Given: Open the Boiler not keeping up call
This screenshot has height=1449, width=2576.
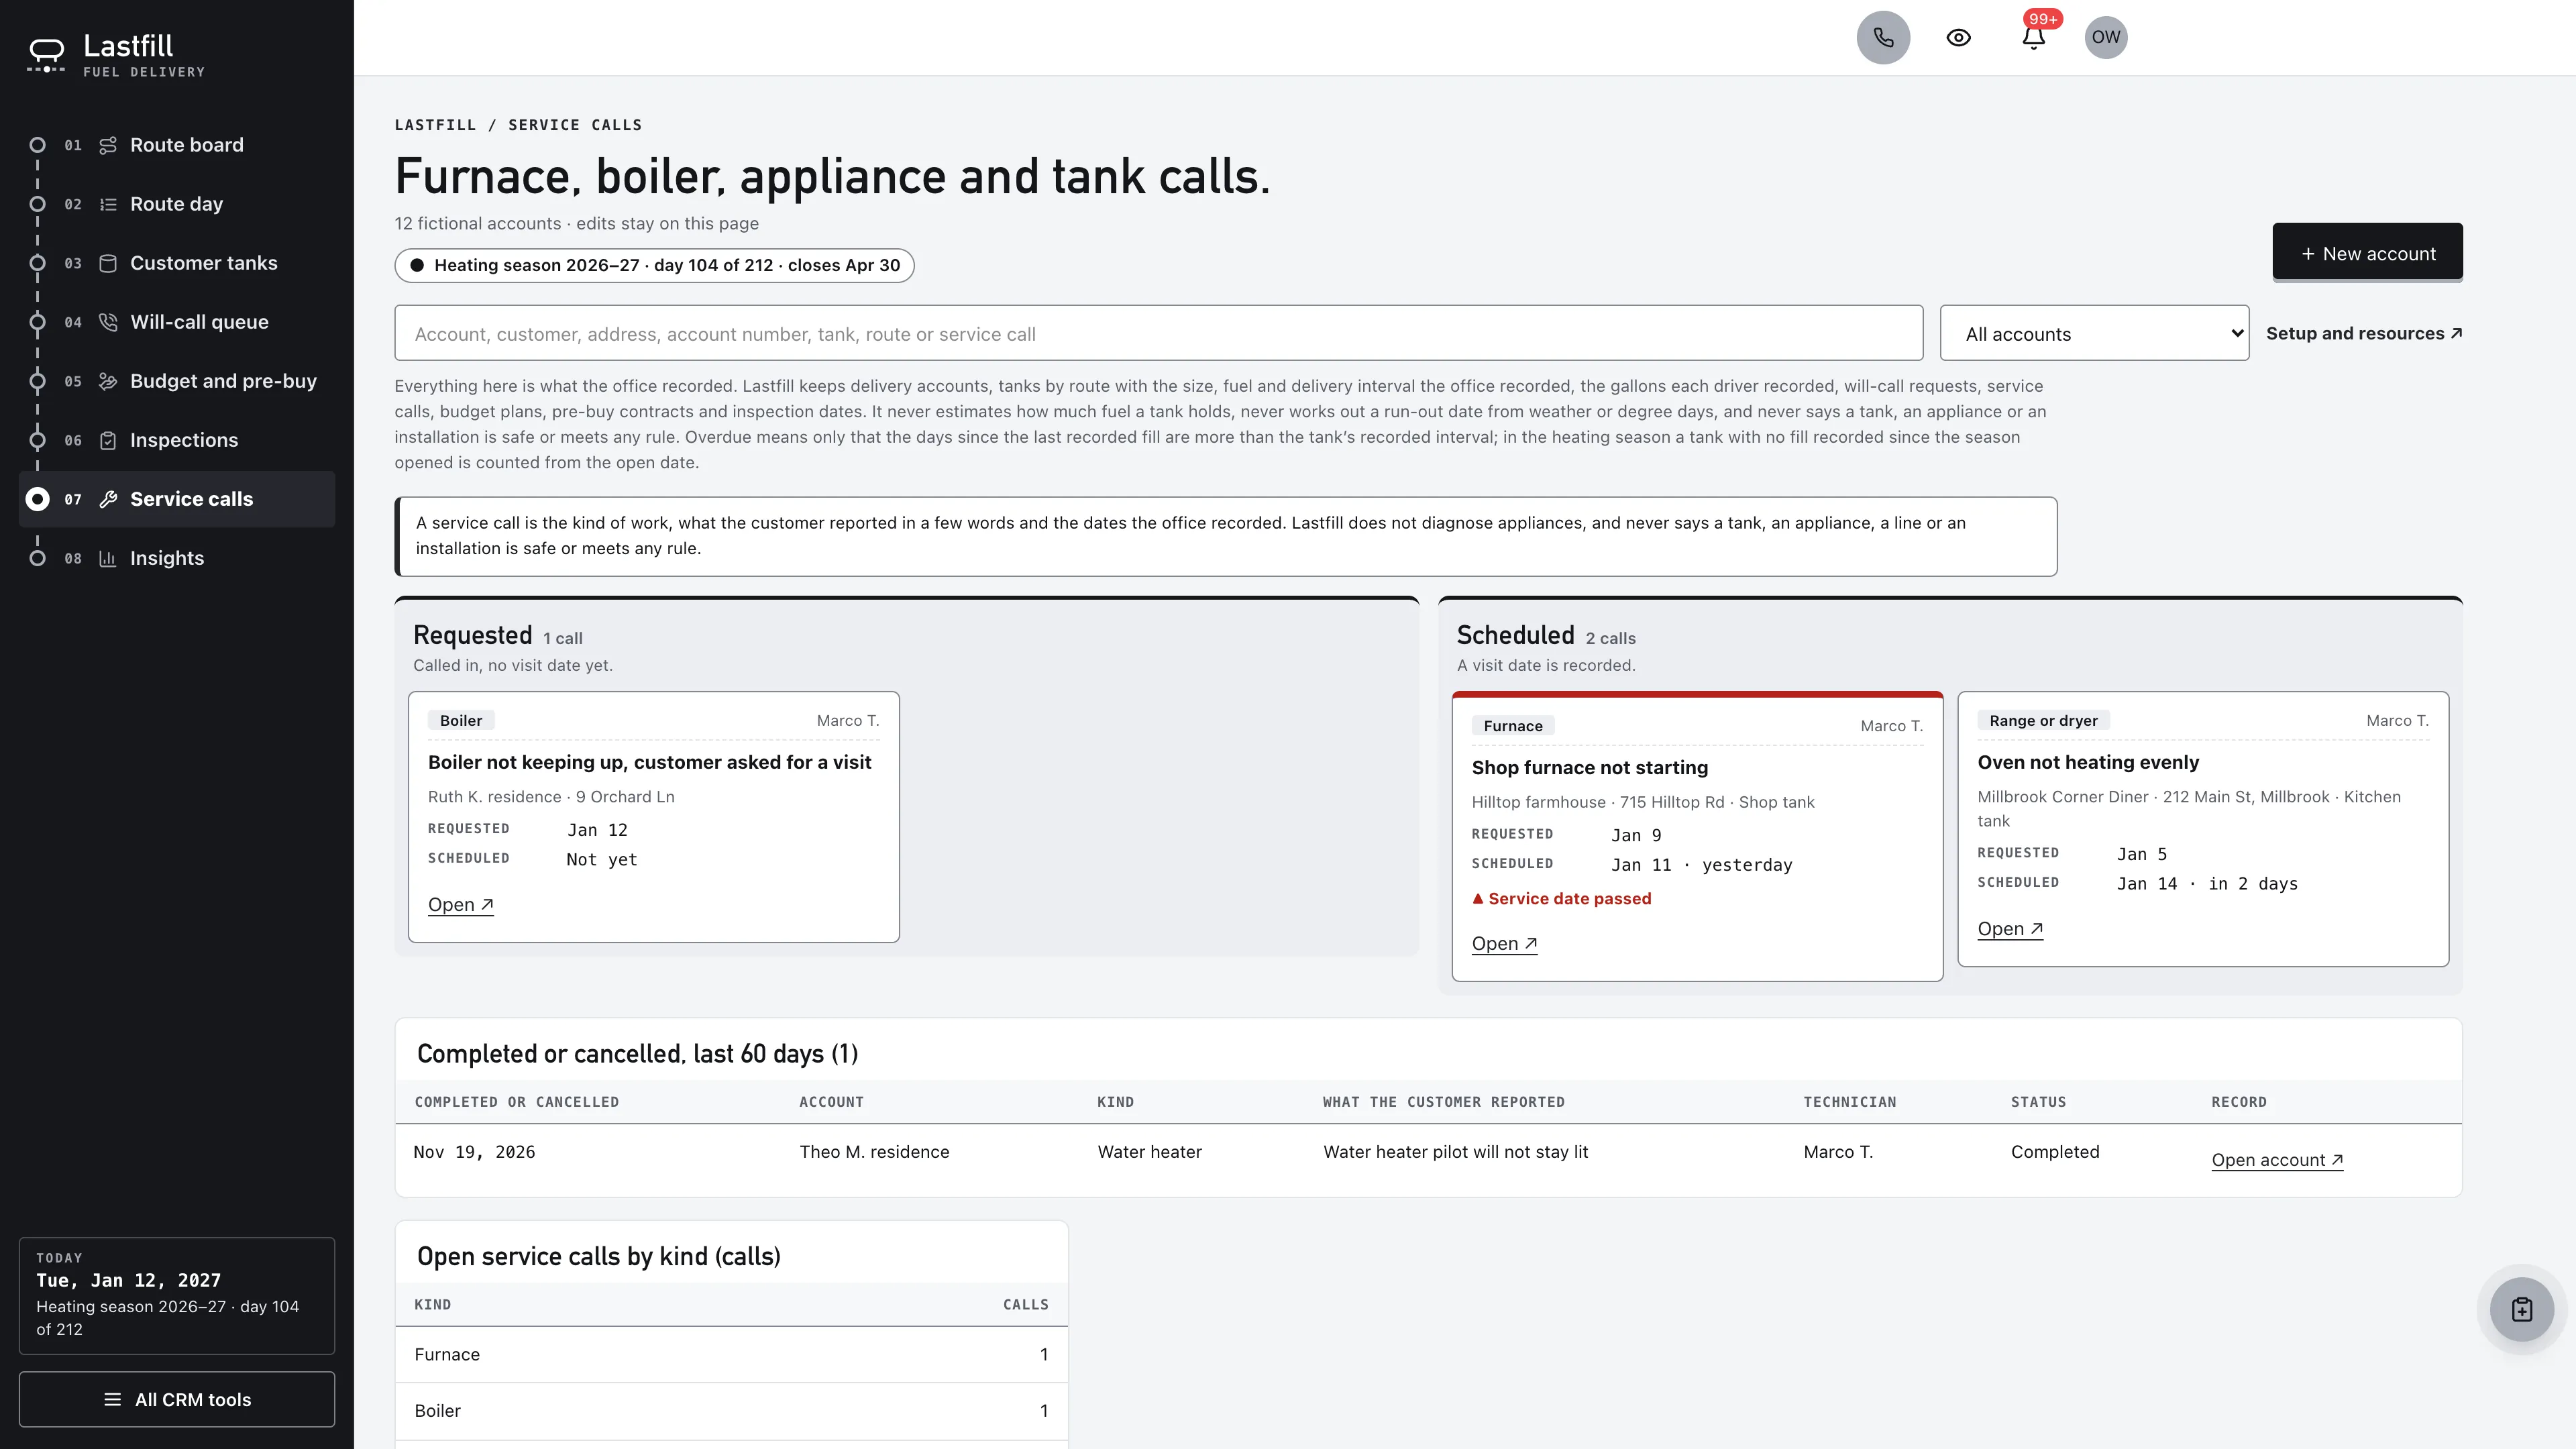Looking at the screenshot, I should (460, 905).
